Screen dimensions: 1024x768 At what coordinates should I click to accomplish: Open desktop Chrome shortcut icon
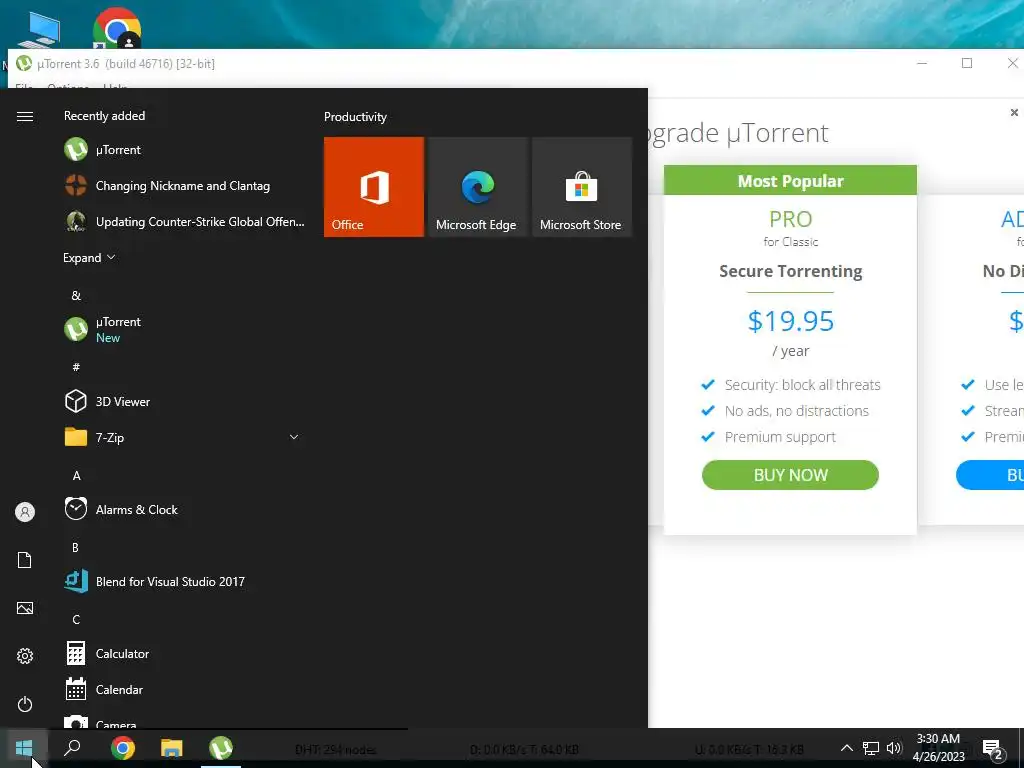tap(117, 27)
